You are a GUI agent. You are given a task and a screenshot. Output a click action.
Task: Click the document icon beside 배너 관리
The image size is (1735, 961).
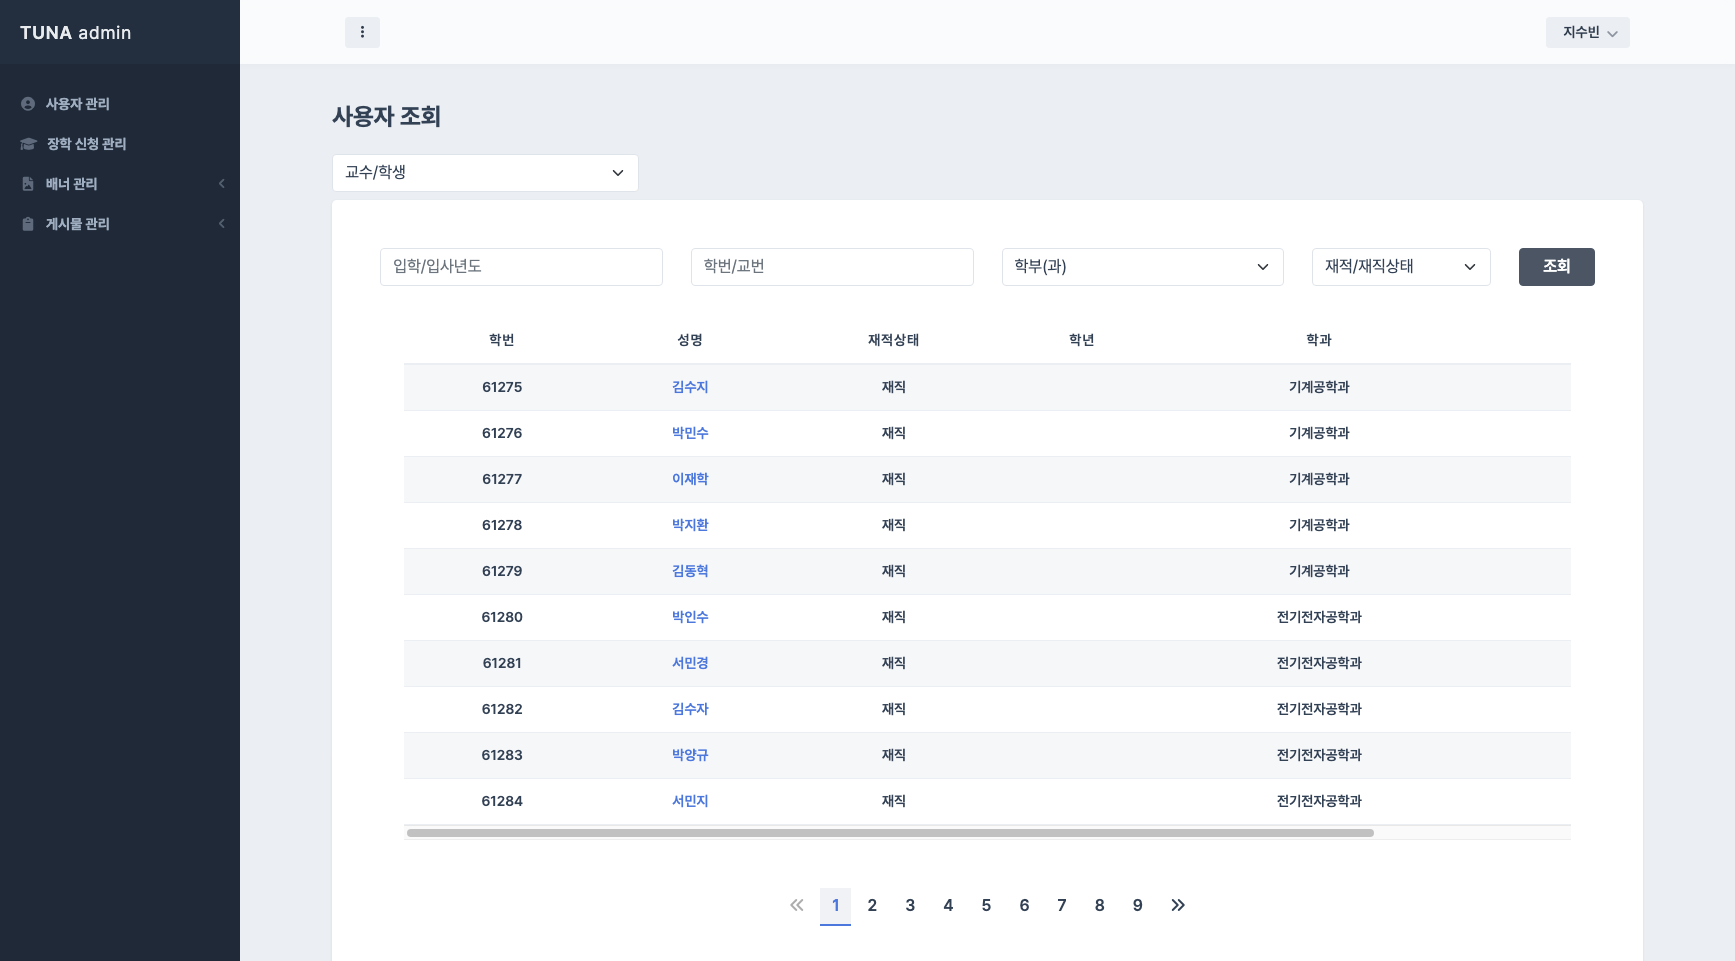pyautogui.click(x=28, y=184)
